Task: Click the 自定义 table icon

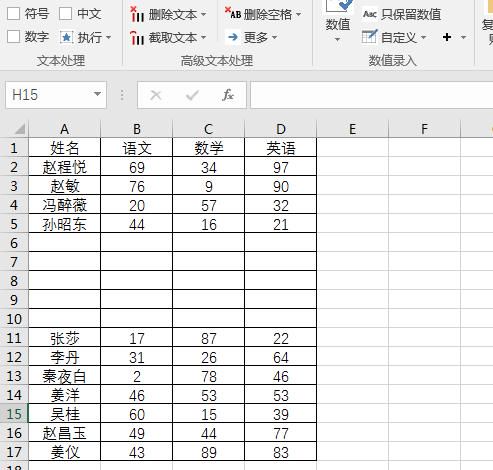Action: click(x=369, y=37)
